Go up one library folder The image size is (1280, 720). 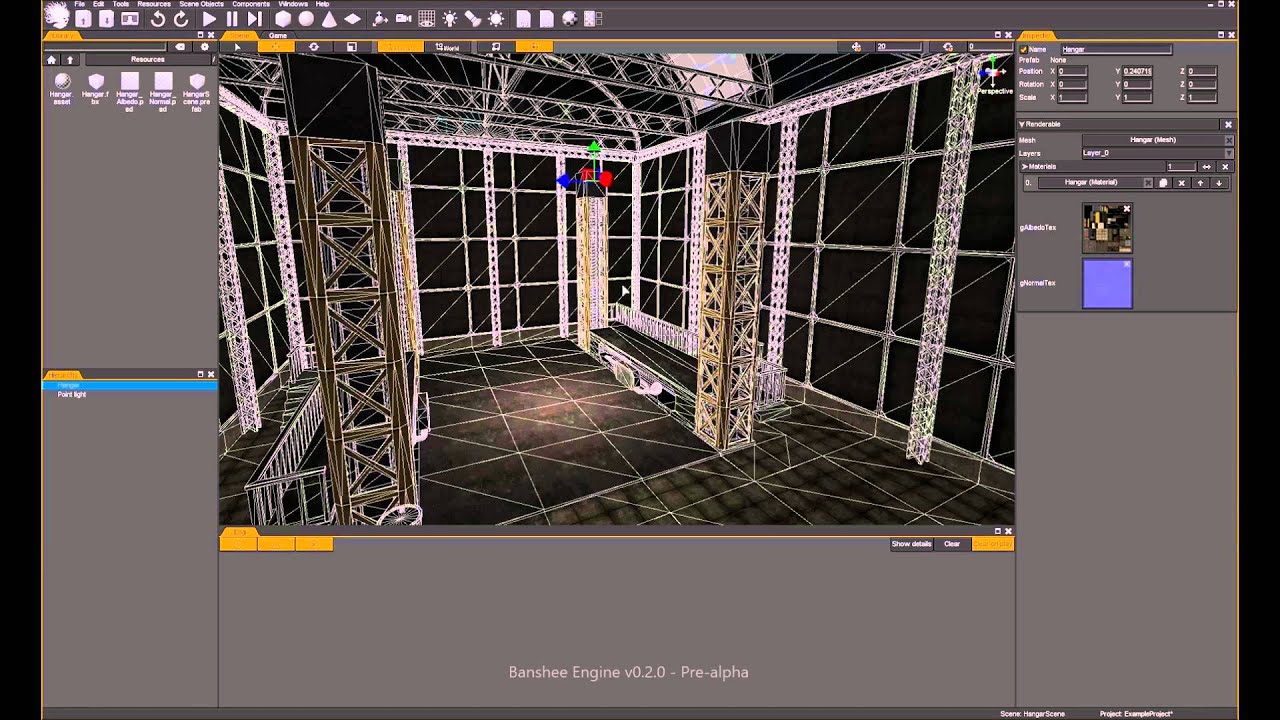click(x=69, y=60)
